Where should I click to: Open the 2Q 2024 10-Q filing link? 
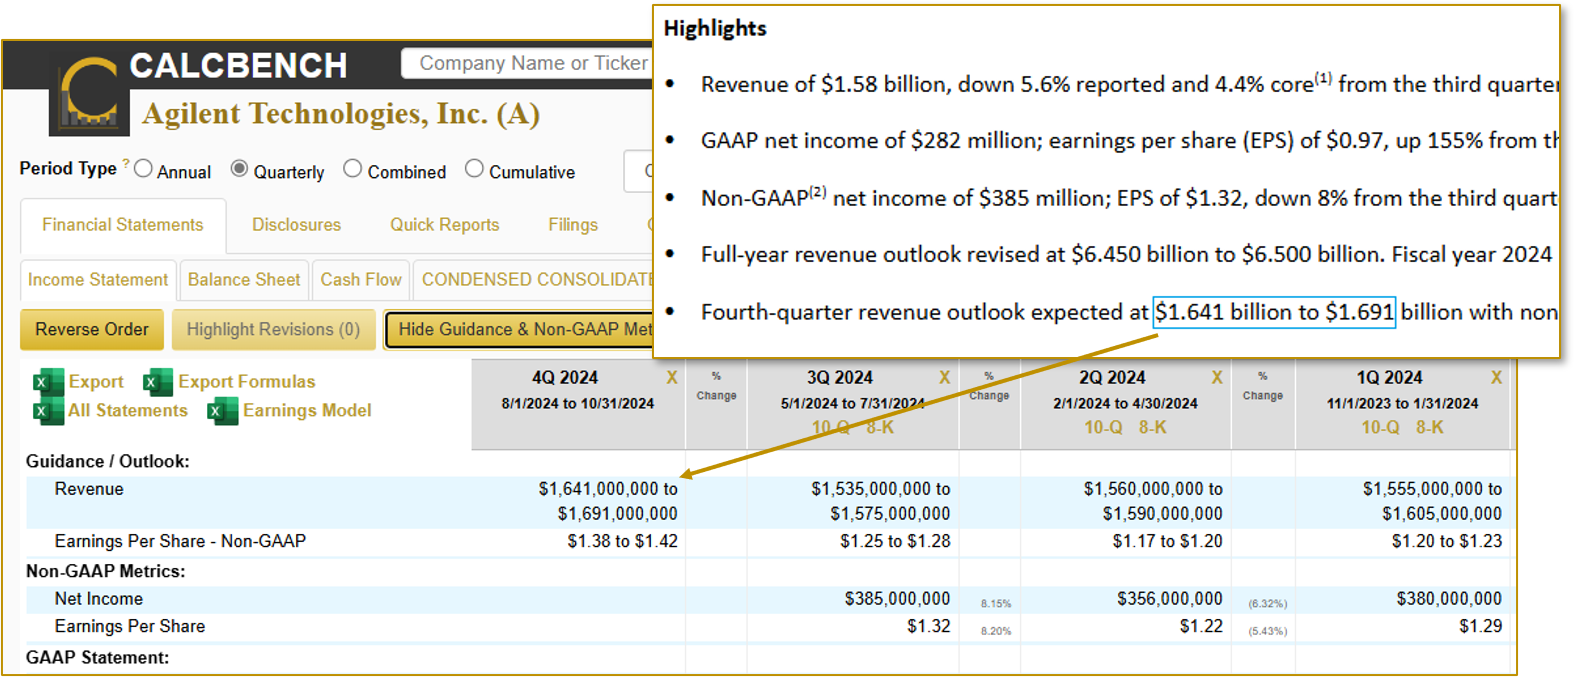point(1103,428)
